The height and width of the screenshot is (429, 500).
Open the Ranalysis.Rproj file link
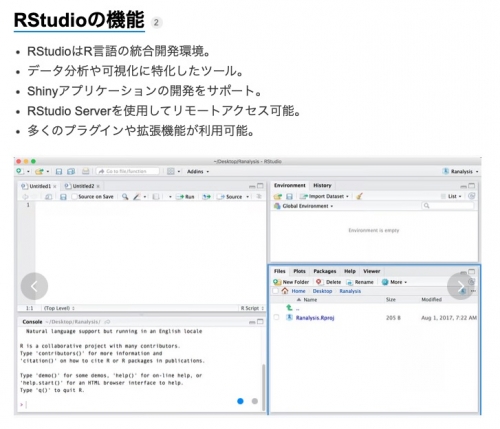(315, 318)
